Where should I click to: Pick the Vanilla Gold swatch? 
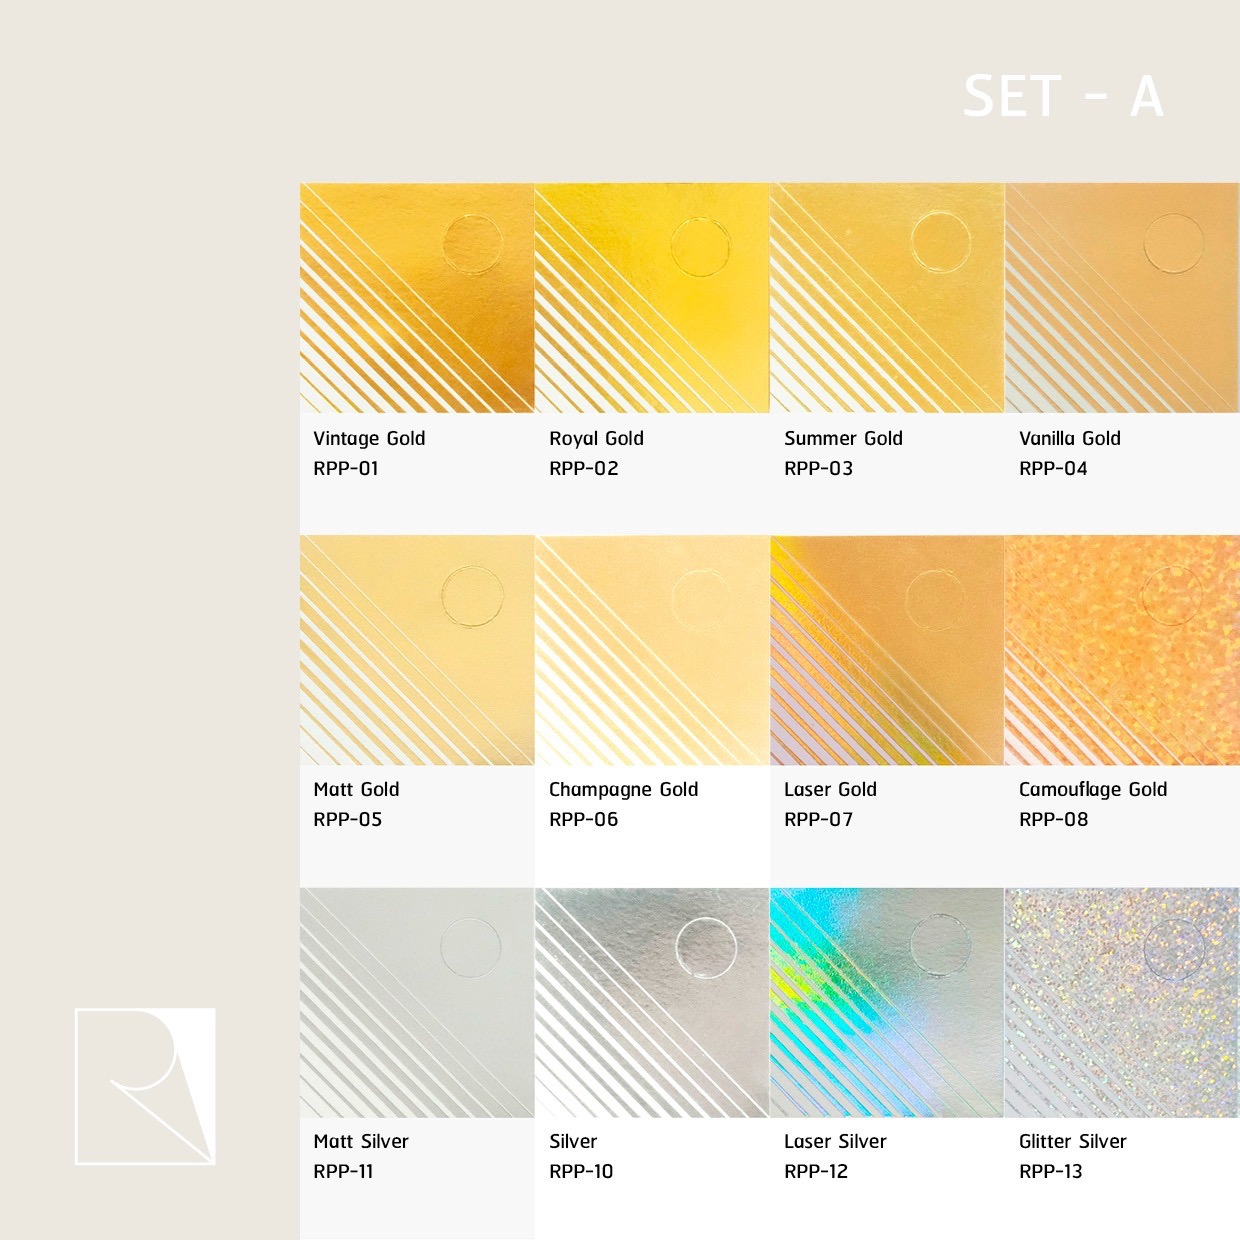(1122, 298)
